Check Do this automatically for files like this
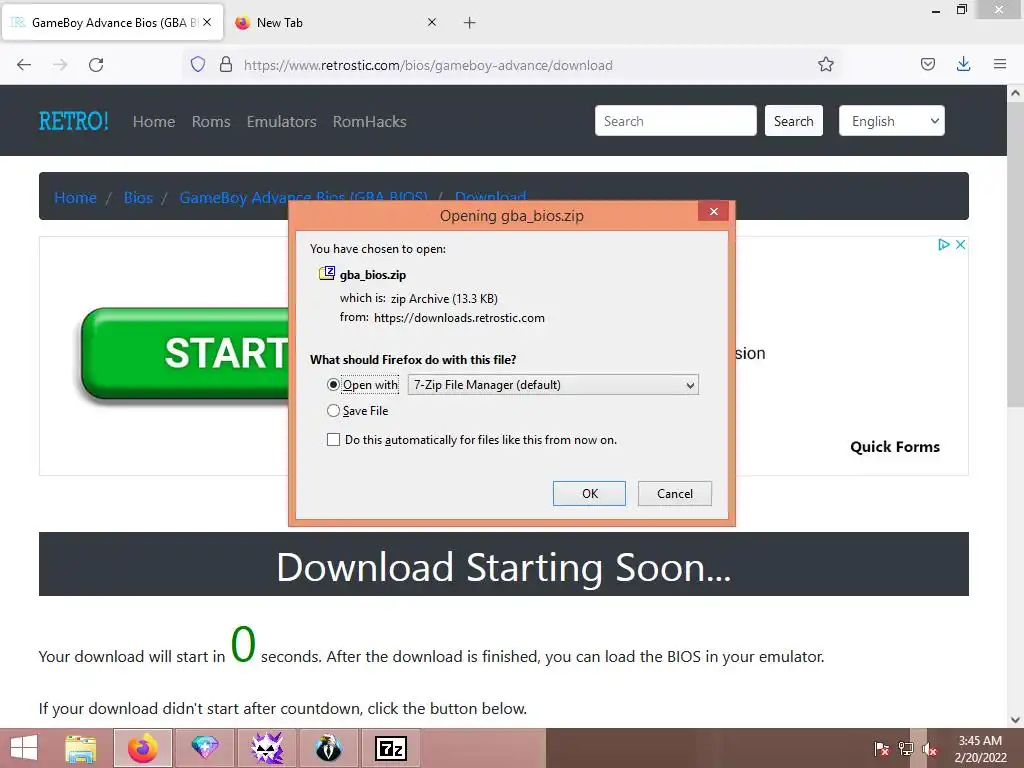This screenshot has width=1024, height=768. click(333, 440)
